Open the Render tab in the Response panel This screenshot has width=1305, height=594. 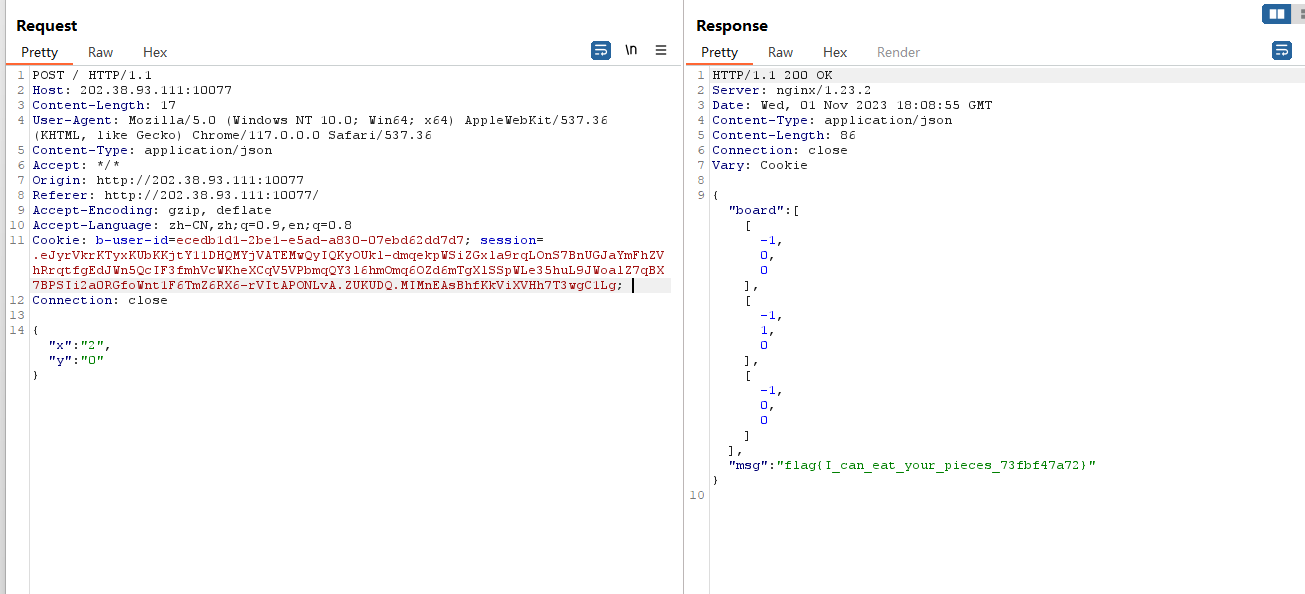coord(898,52)
